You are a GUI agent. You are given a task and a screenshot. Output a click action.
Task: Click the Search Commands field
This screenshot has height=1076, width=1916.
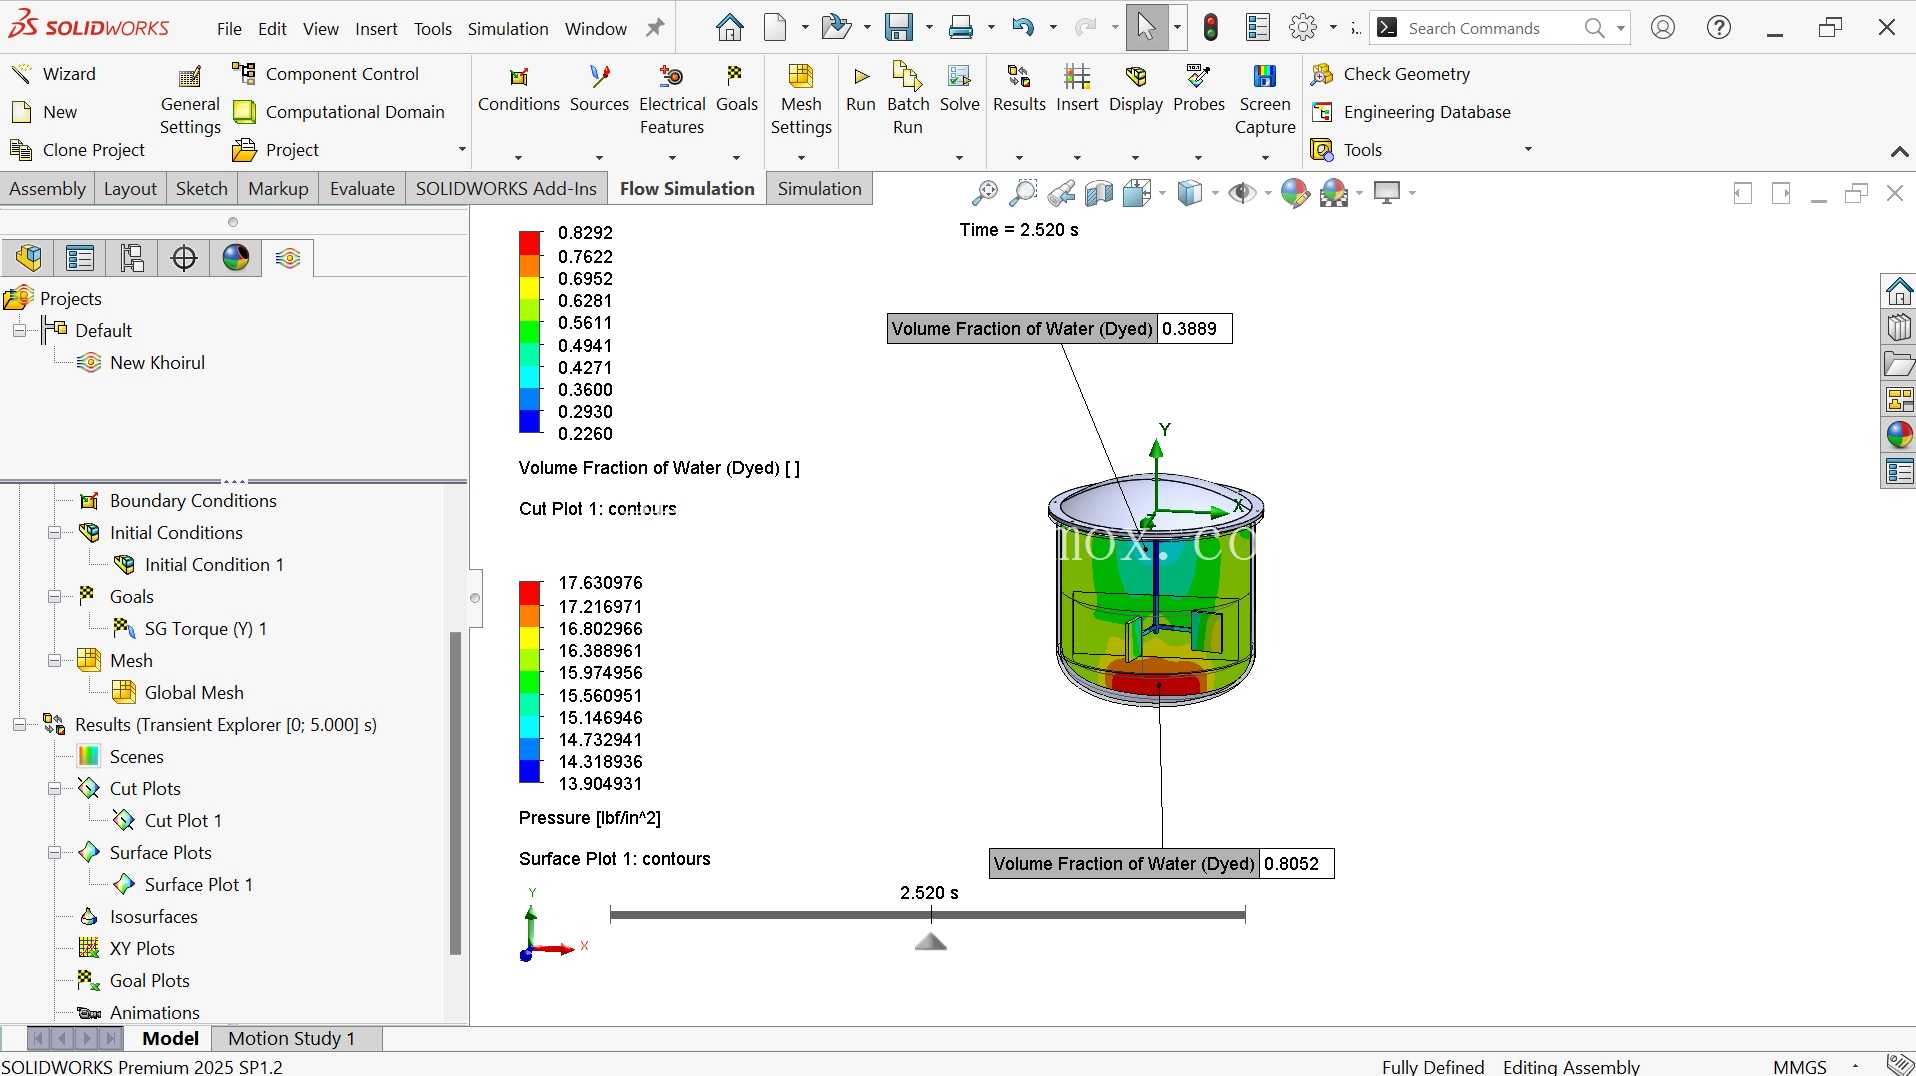1489,28
